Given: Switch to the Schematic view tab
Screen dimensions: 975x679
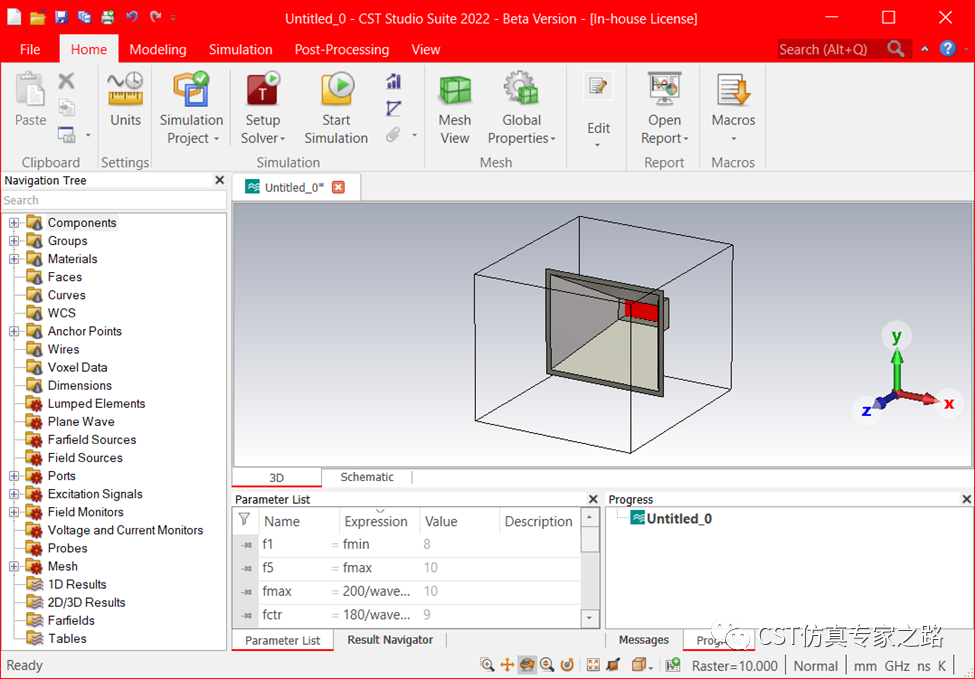Looking at the screenshot, I should (367, 477).
